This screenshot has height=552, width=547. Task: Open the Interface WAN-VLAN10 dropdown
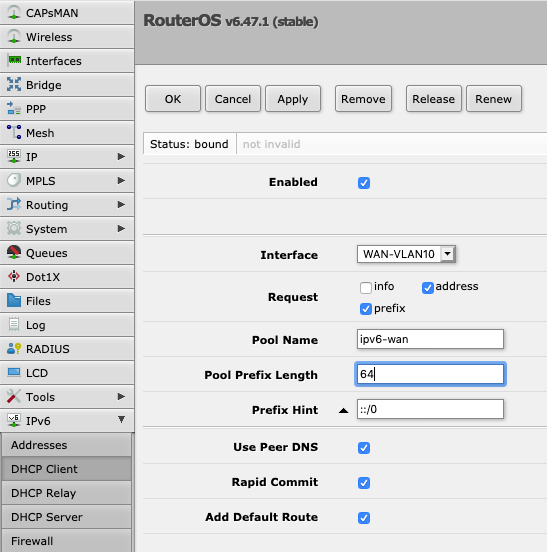[x=406, y=254]
